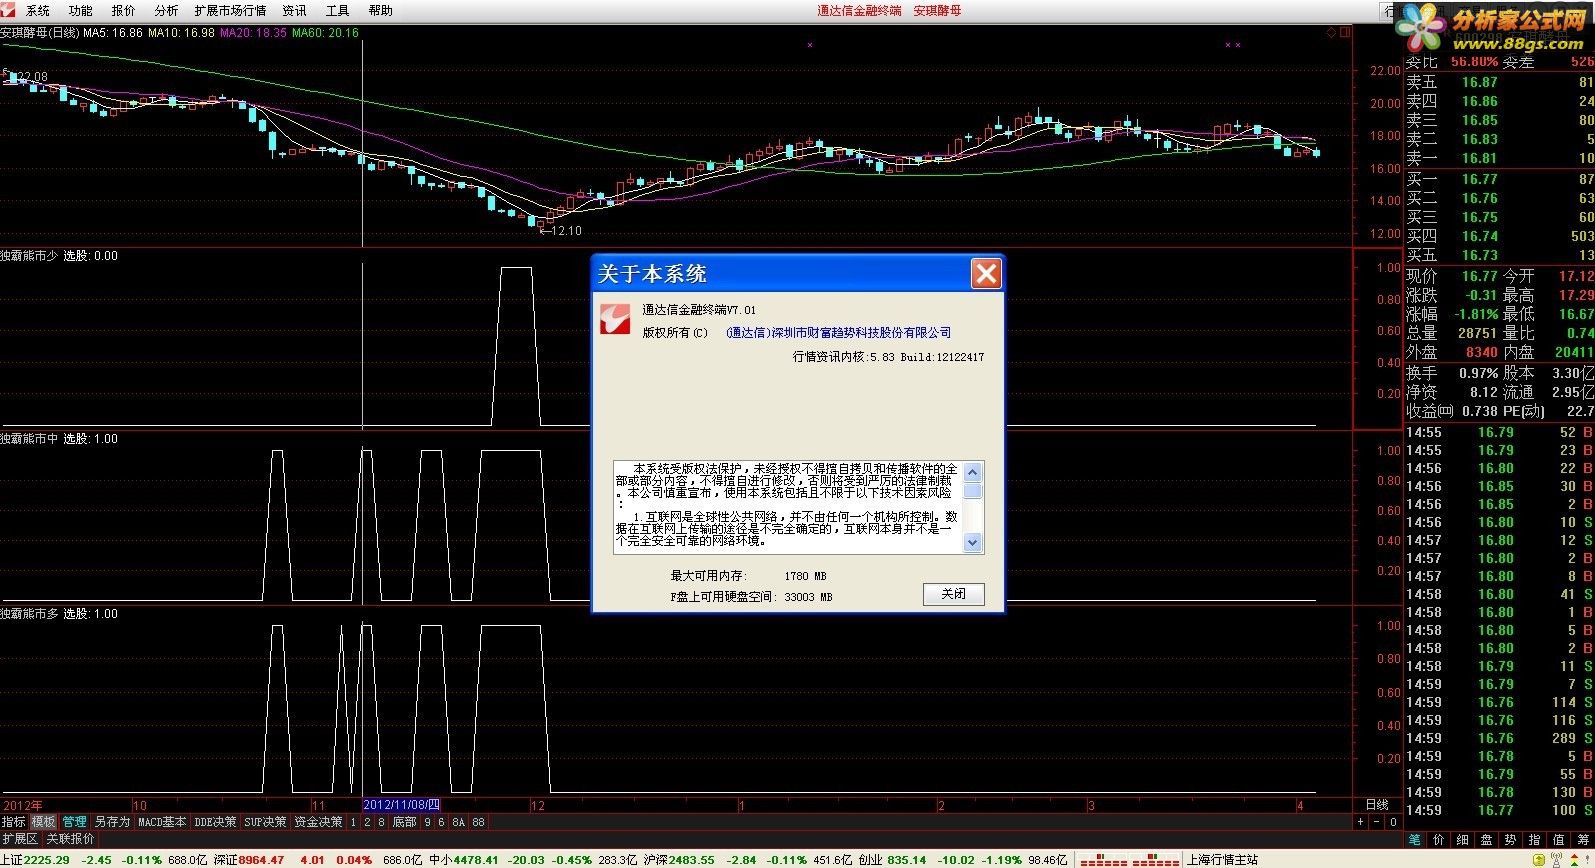Click the 买一 16.77 order row
Viewport: 1595px width, 868px height.
(1499, 179)
